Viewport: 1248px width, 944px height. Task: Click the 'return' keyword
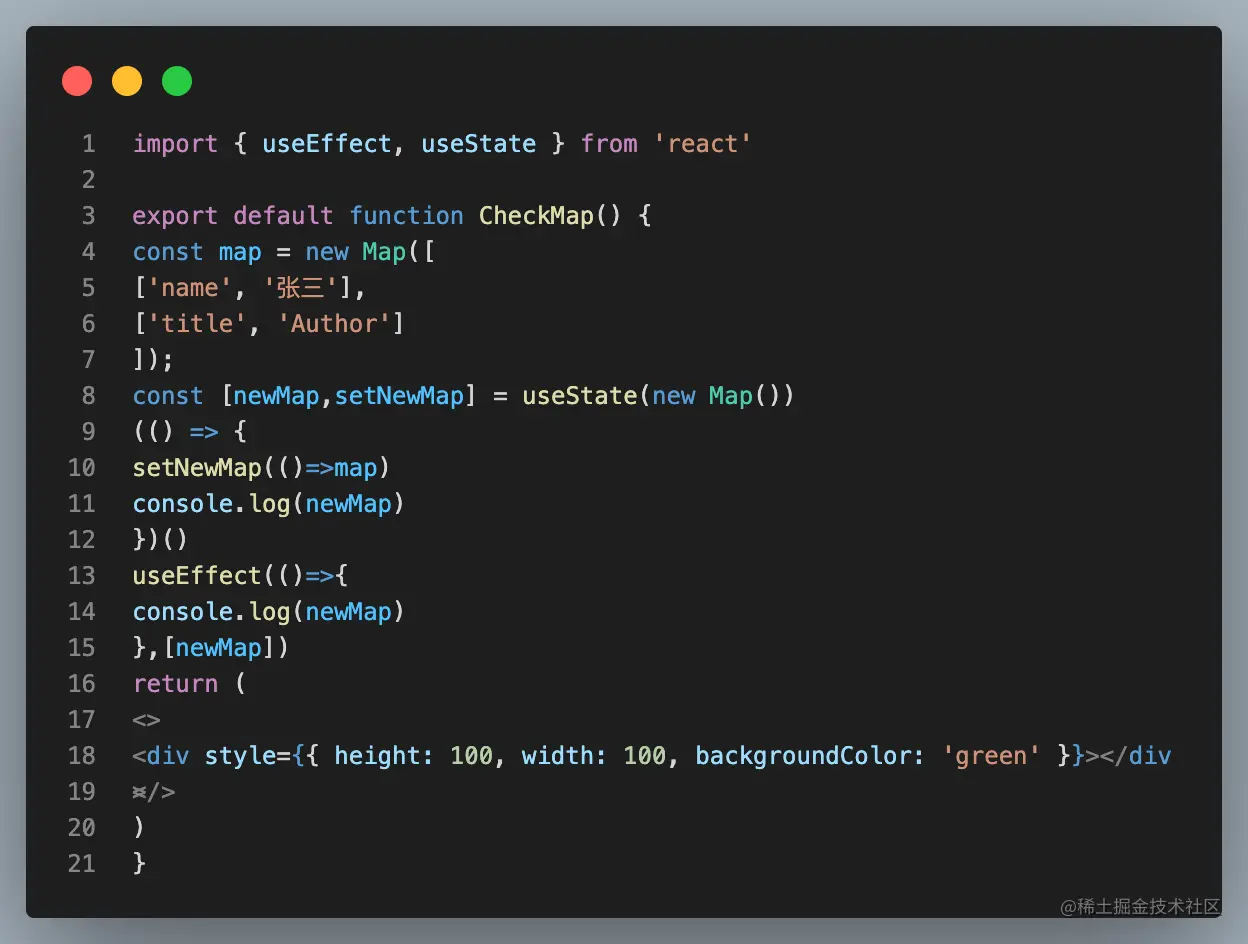pos(175,684)
